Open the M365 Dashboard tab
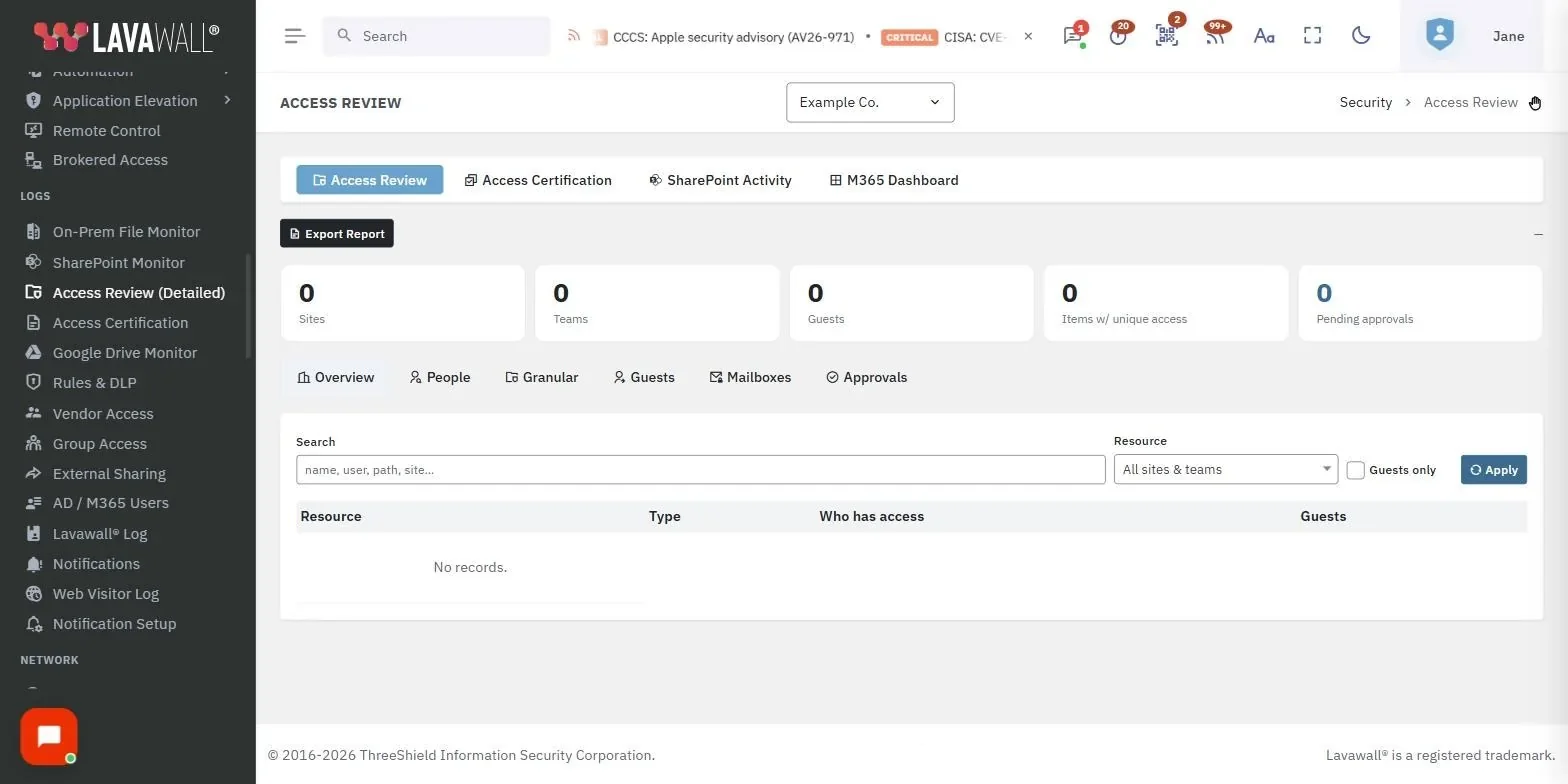 point(894,180)
